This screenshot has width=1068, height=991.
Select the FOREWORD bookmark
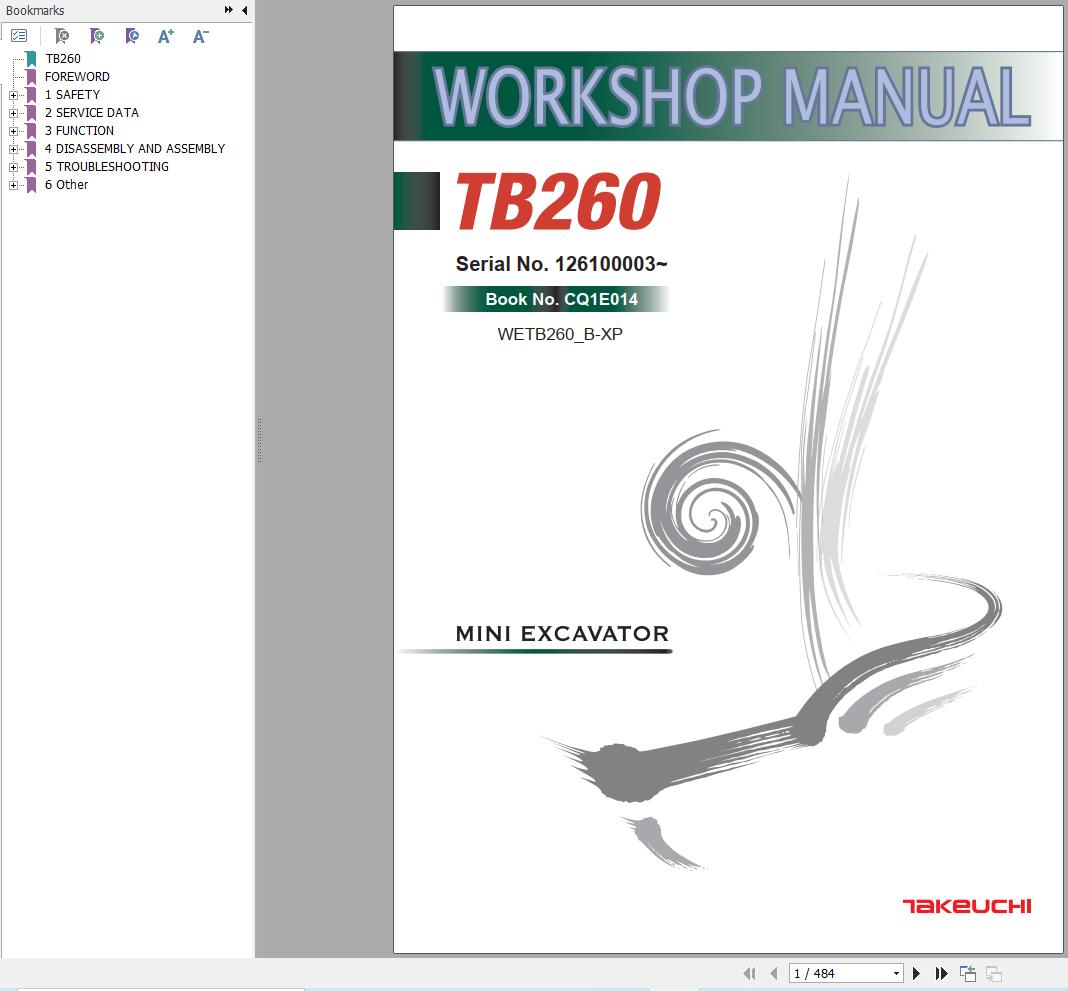point(77,76)
